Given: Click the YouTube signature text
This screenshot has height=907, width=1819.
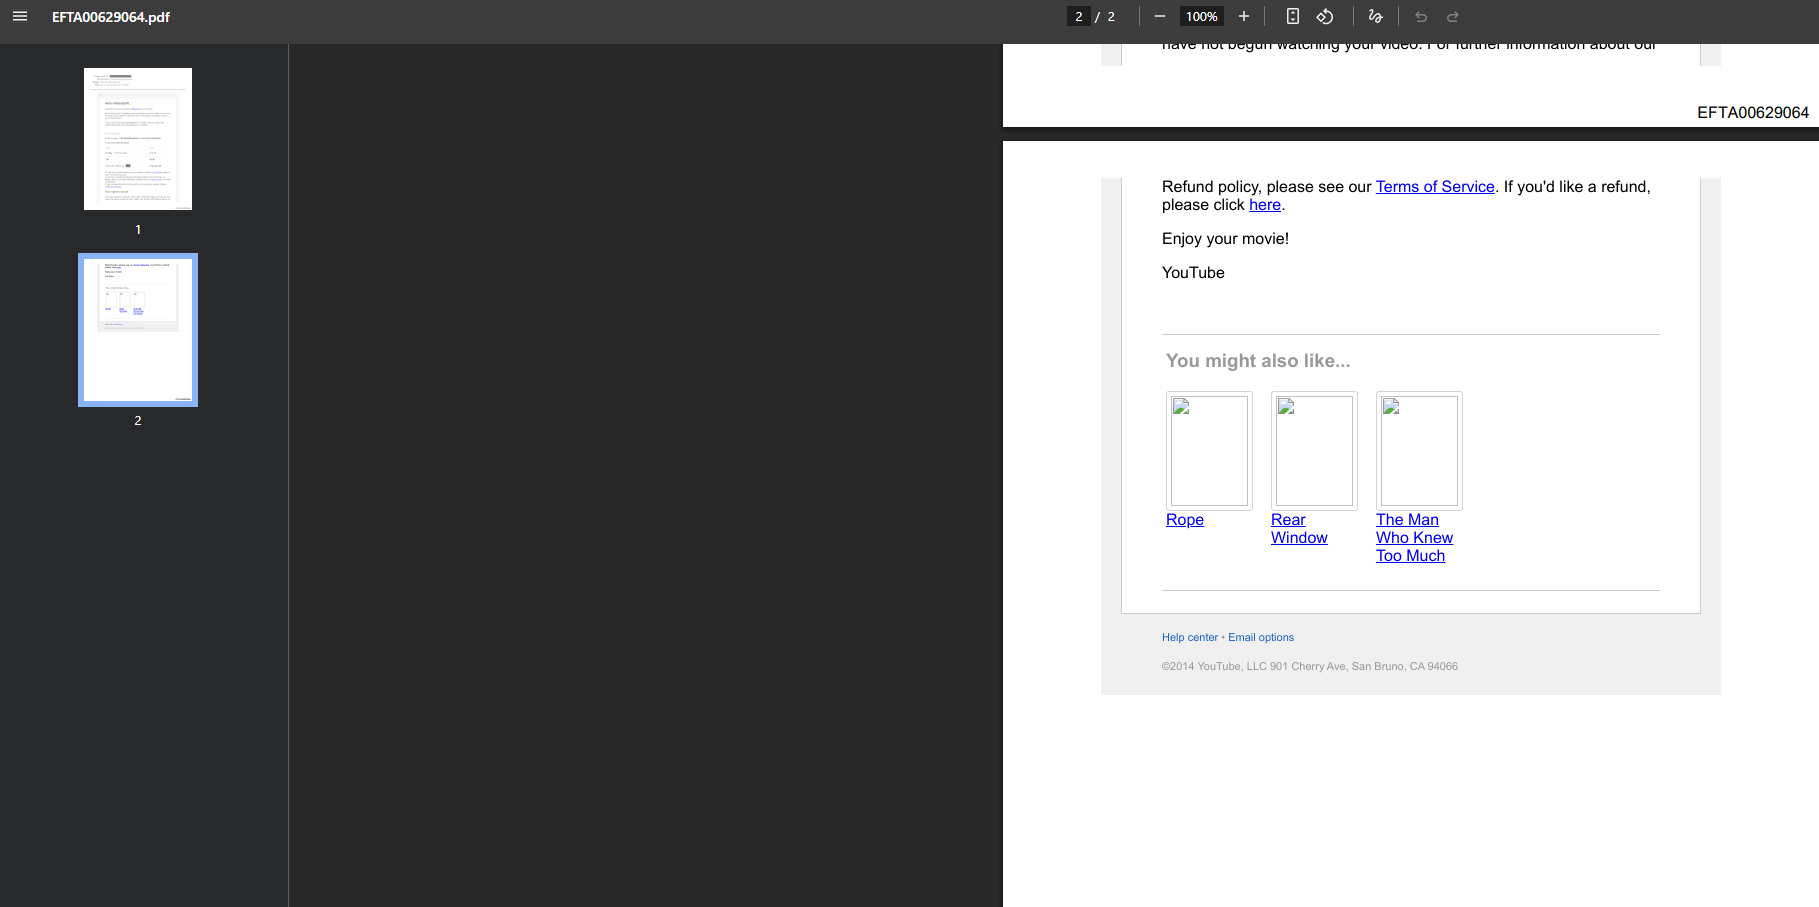Looking at the screenshot, I should 1193,273.
